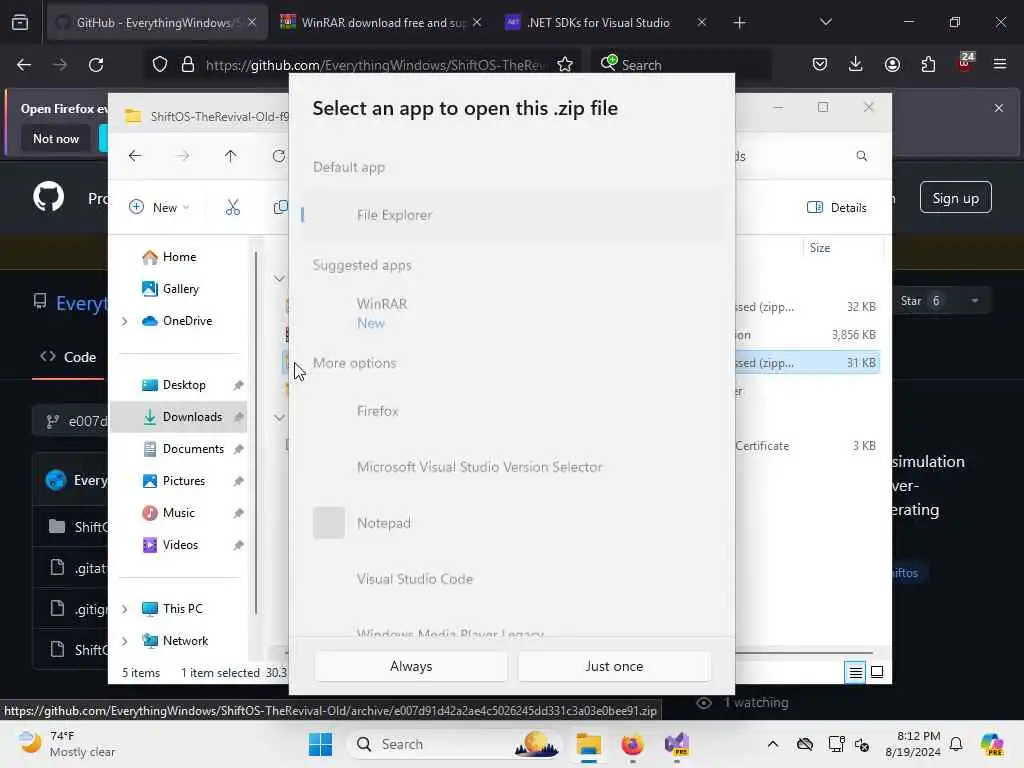This screenshot has width=1024, height=768.
Task: Toggle the Details pane button
Action: (x=837, y=208)
